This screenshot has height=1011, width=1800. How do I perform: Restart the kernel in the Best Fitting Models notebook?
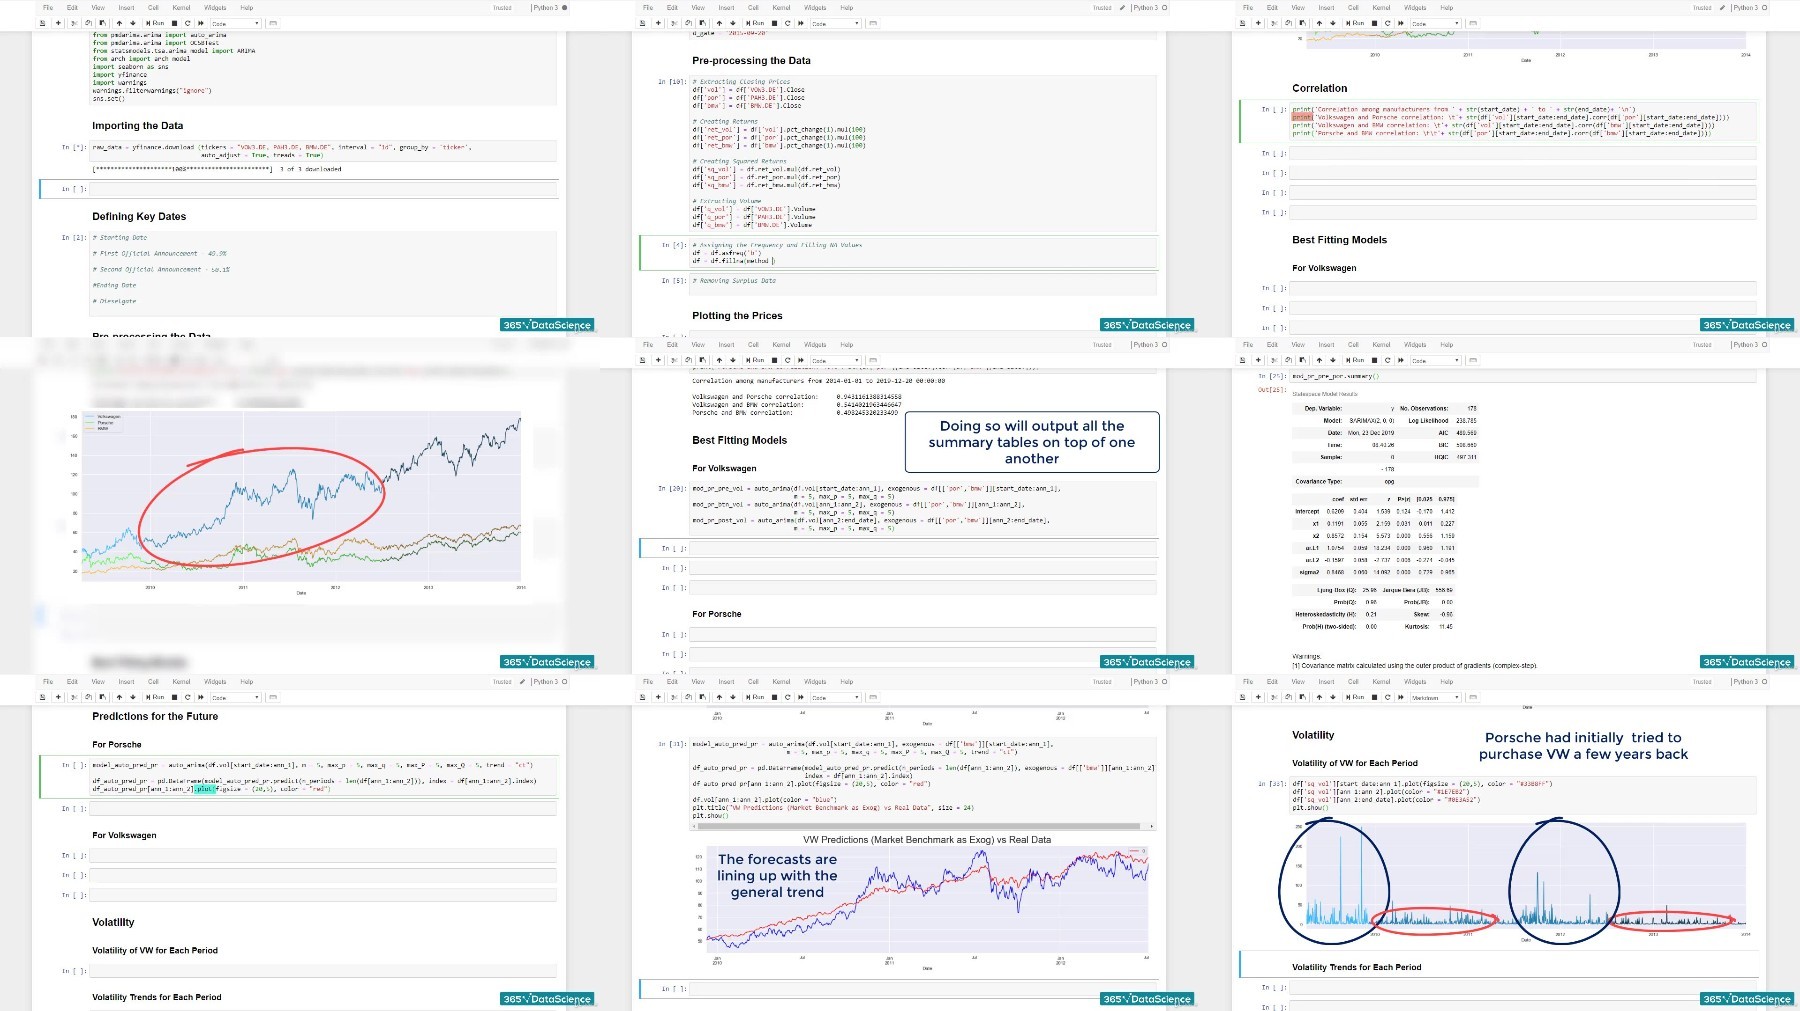[787, 360]
